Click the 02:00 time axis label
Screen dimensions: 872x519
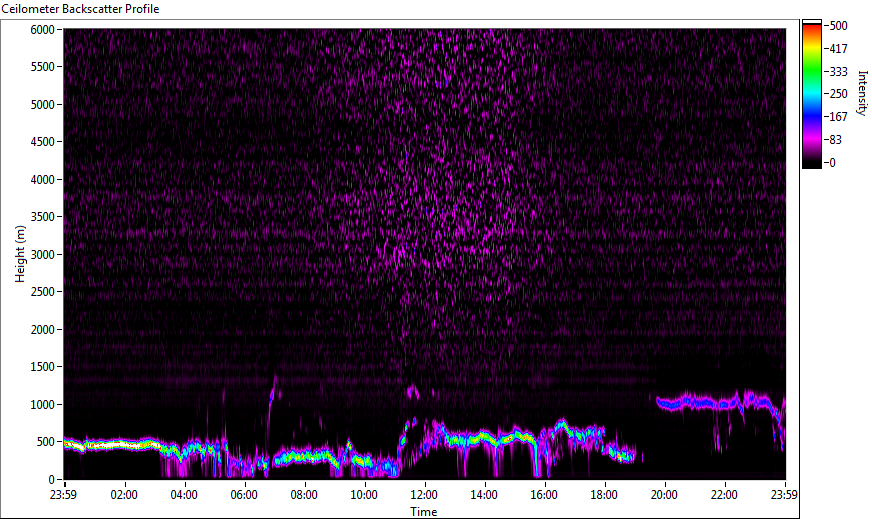(x=123, y=495)
